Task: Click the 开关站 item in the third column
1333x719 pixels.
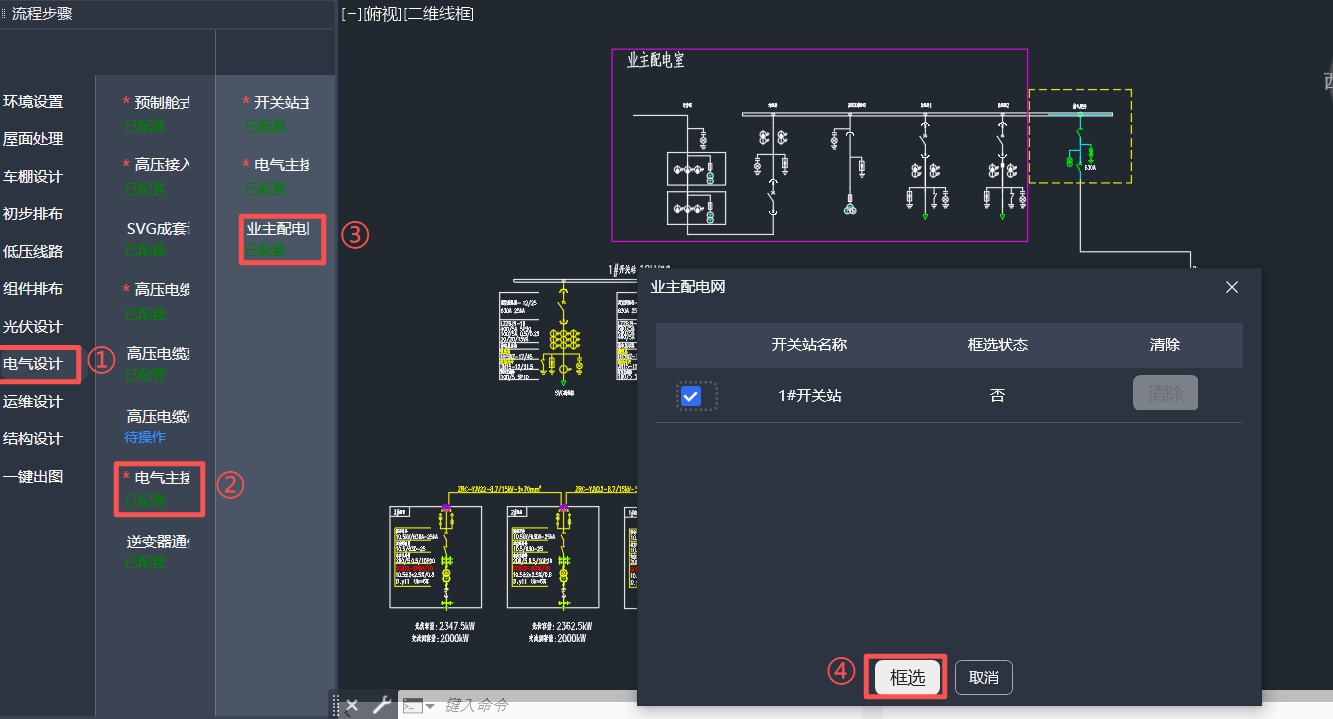Action: (280, 102)
